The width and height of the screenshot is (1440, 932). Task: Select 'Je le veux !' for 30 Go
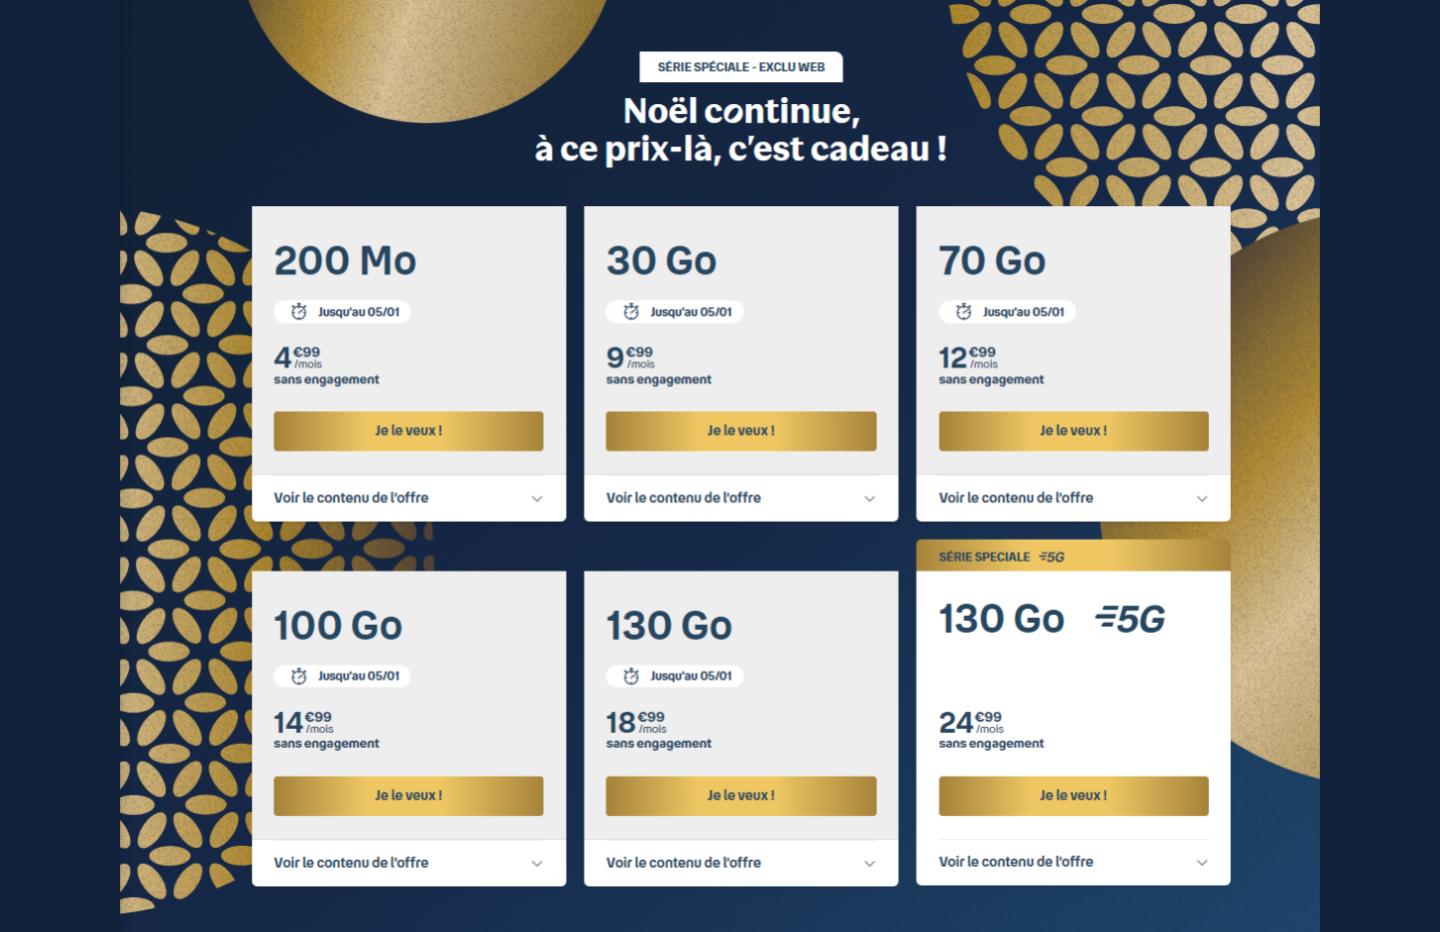point(741,431)
